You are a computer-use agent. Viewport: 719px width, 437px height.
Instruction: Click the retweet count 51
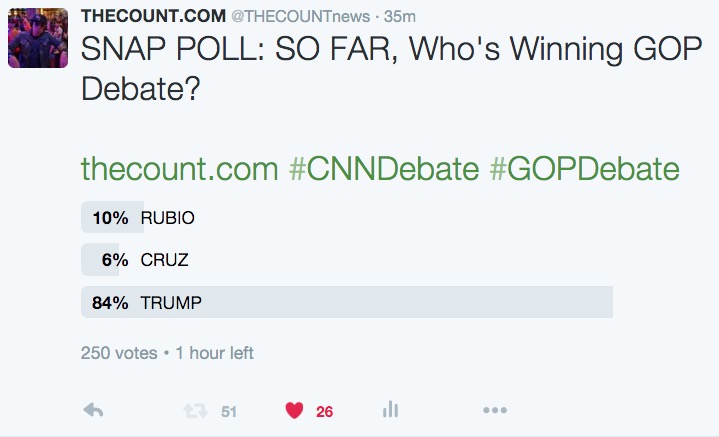pyautogui.click(x=228, y=411)
